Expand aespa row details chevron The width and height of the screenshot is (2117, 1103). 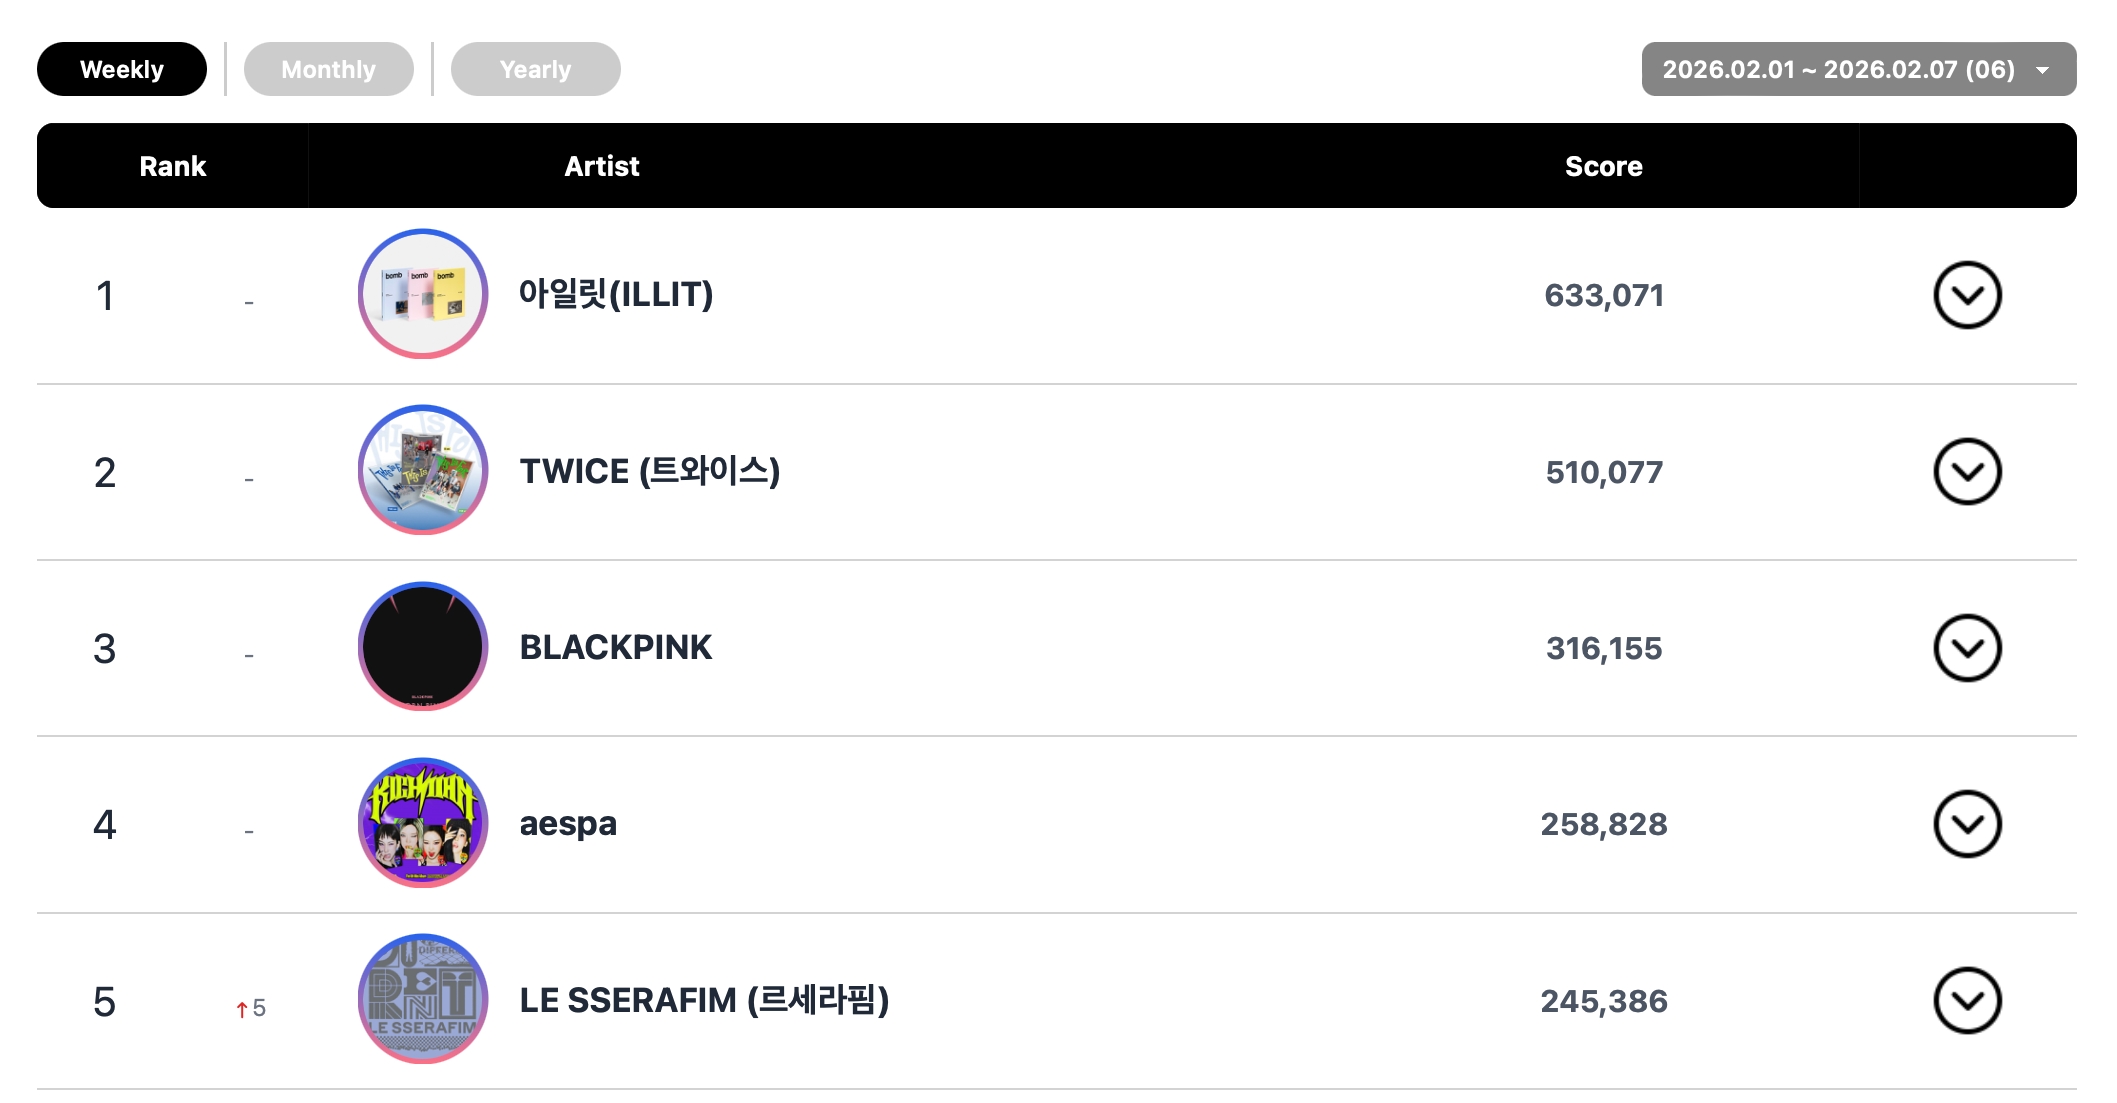(1966, 824)
